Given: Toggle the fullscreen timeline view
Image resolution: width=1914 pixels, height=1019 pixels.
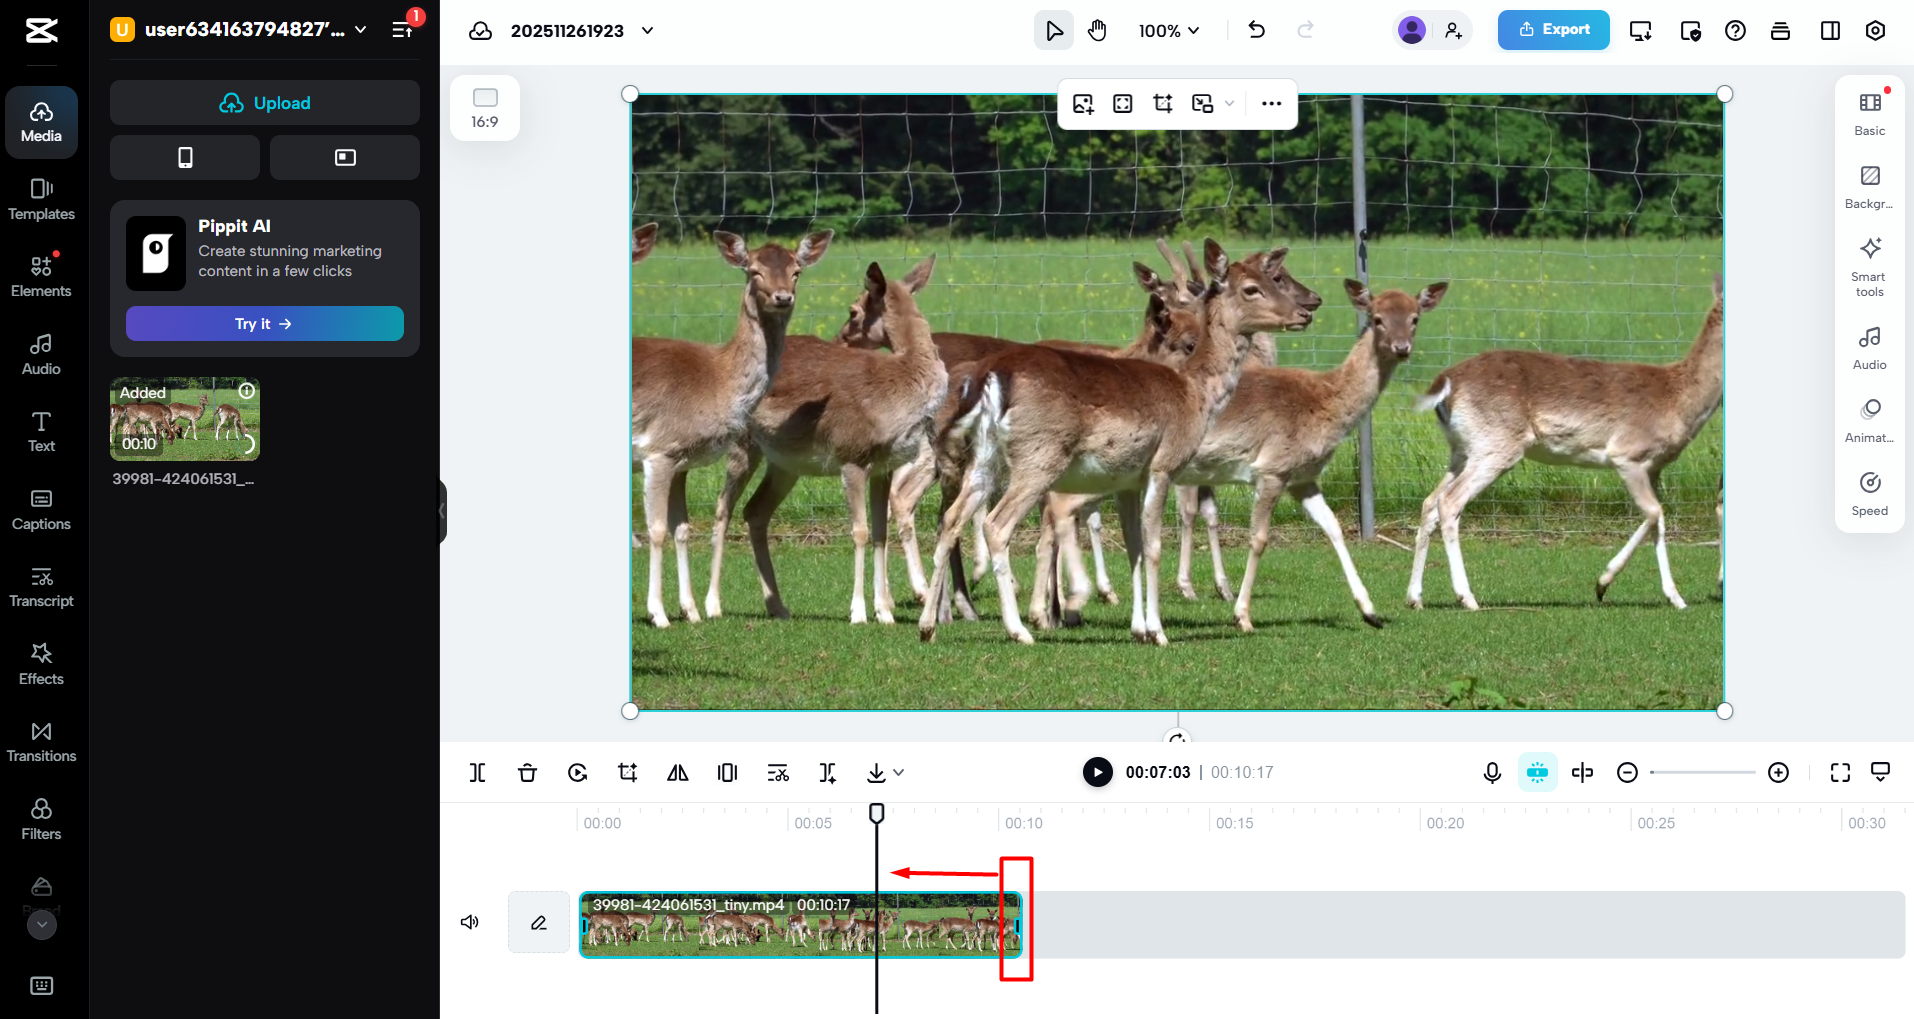Looking at the screenshot, I should click(1840, 772).
